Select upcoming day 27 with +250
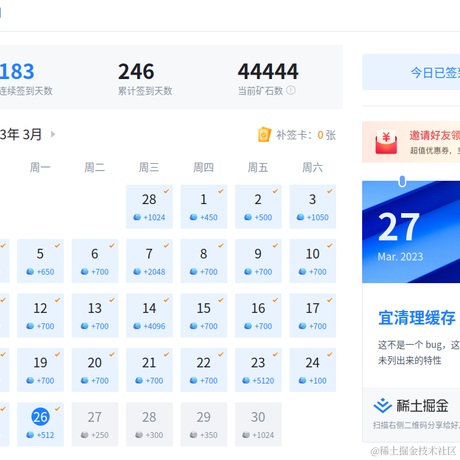 coord(95,424)
